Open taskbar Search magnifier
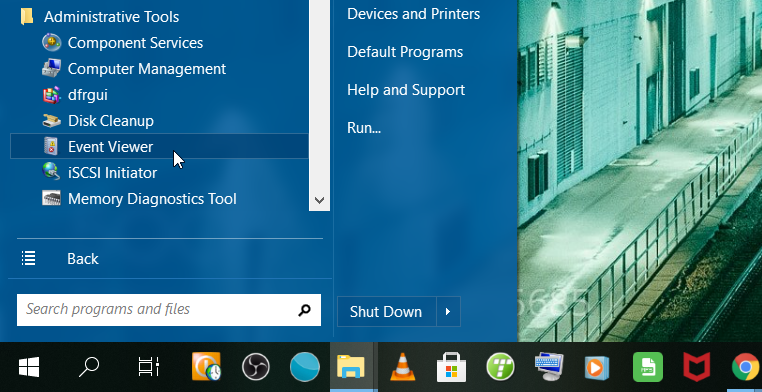 [89, 367]
